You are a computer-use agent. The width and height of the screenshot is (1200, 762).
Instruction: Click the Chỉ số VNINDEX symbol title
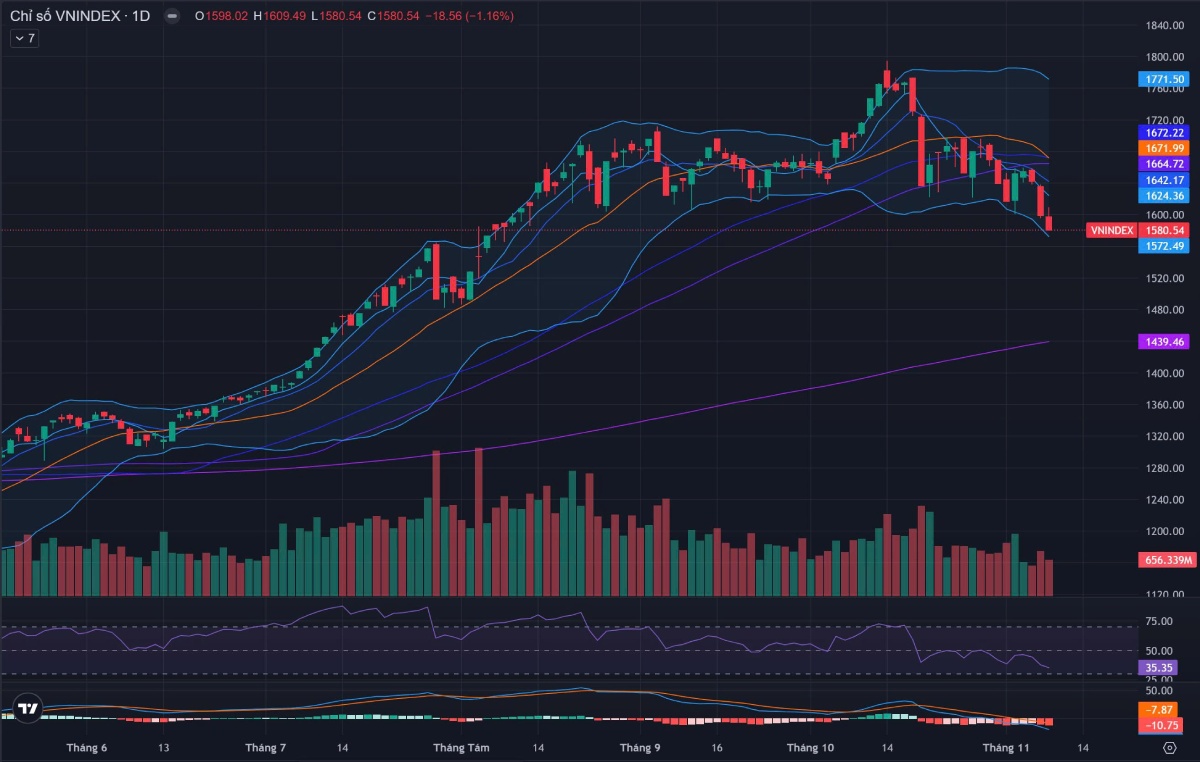tap(68, 16)
